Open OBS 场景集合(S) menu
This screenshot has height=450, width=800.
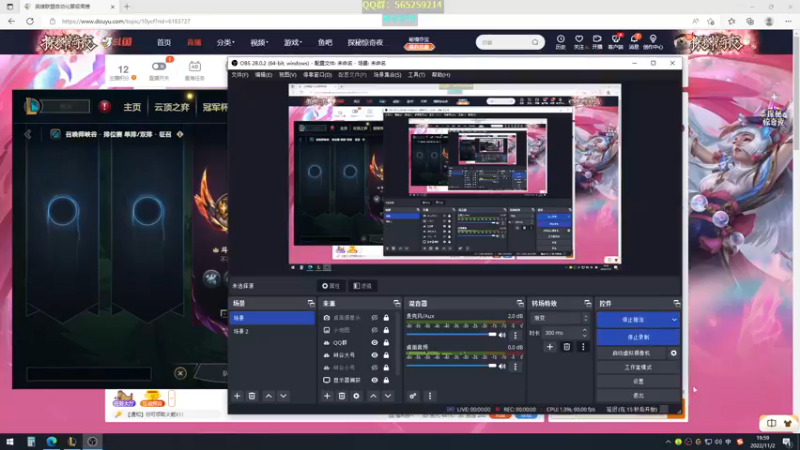(x=387, y=75)
